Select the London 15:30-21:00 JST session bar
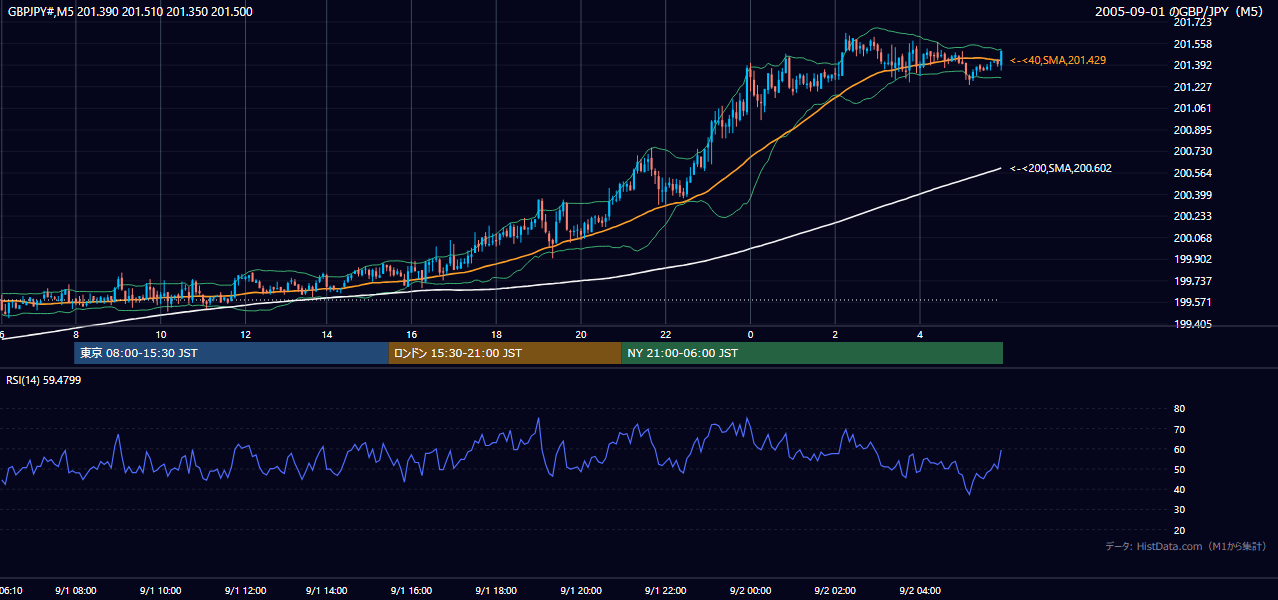Image resolution: width=1278 pixels, height=600 pixels. (504, 353)
